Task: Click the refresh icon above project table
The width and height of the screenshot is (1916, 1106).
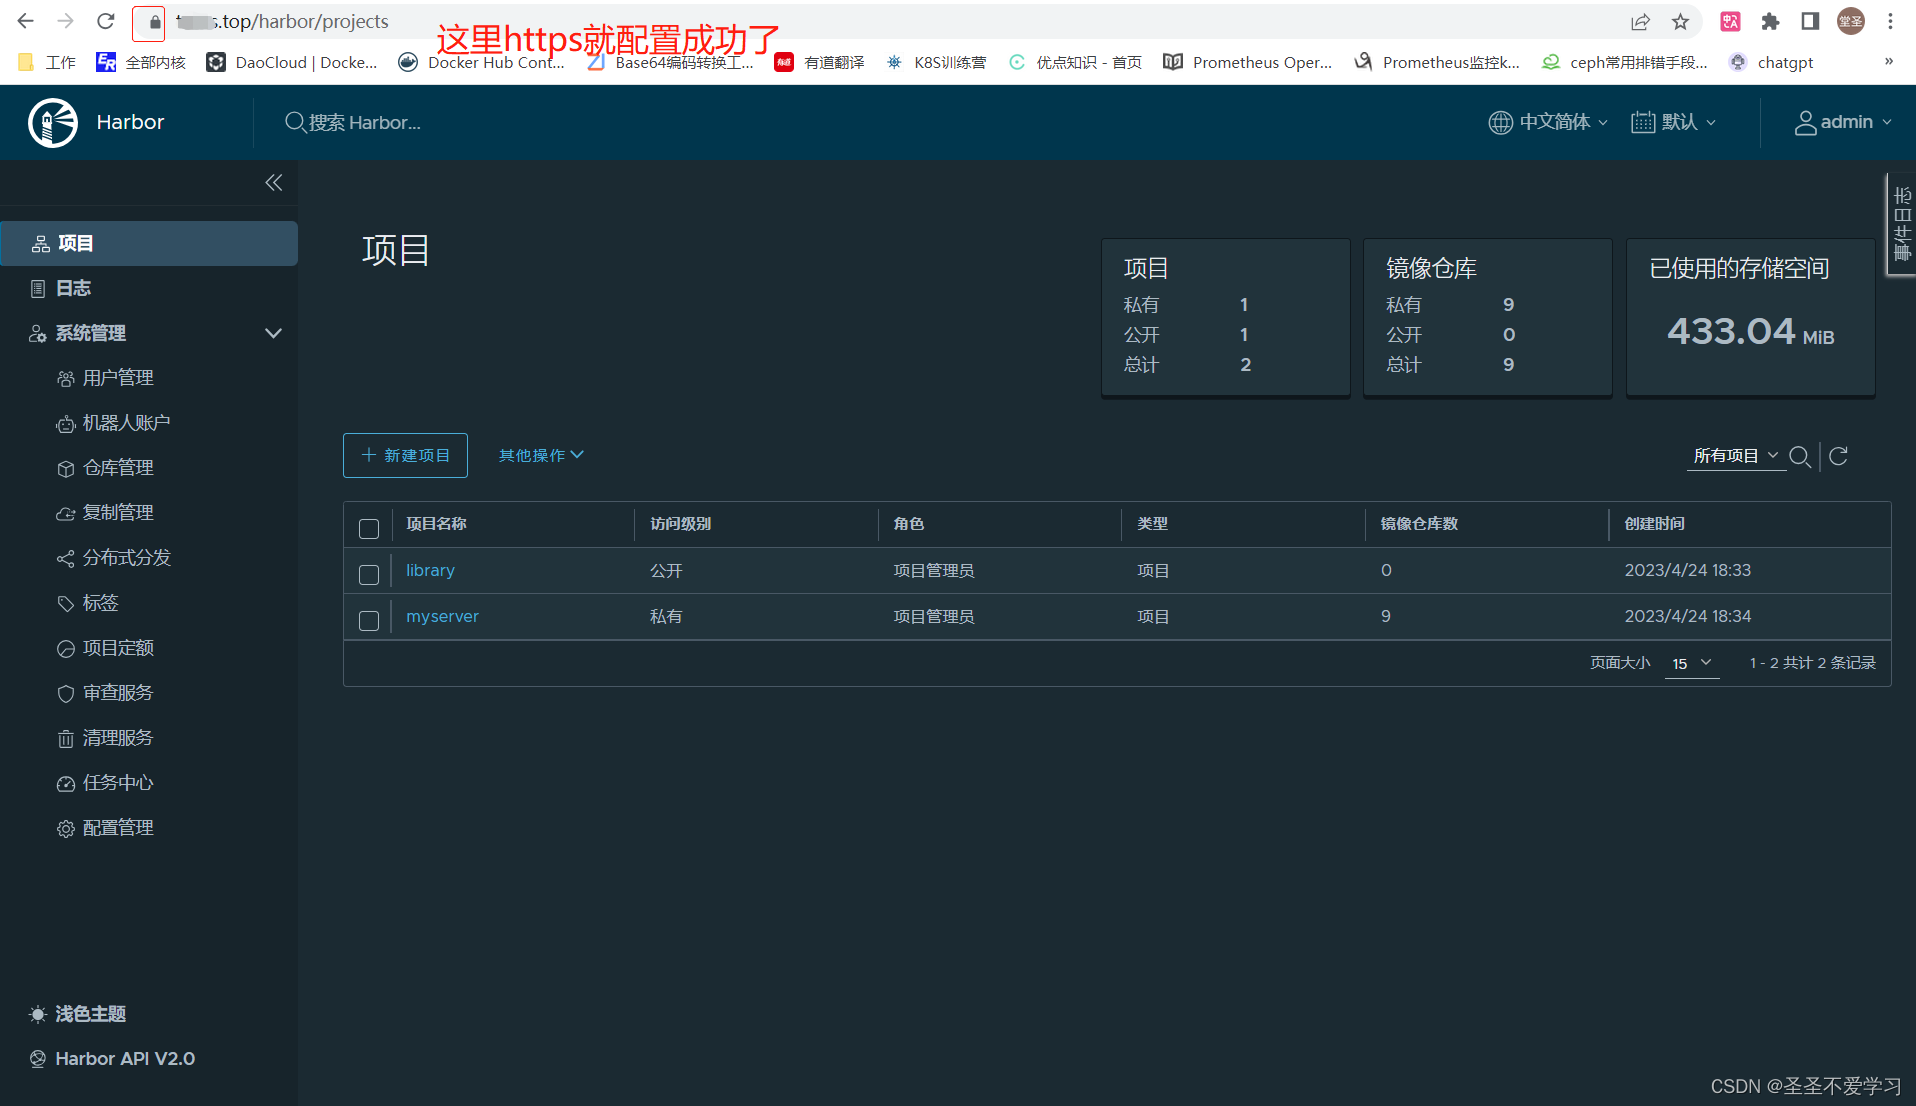Action: tap(1839, 456)
